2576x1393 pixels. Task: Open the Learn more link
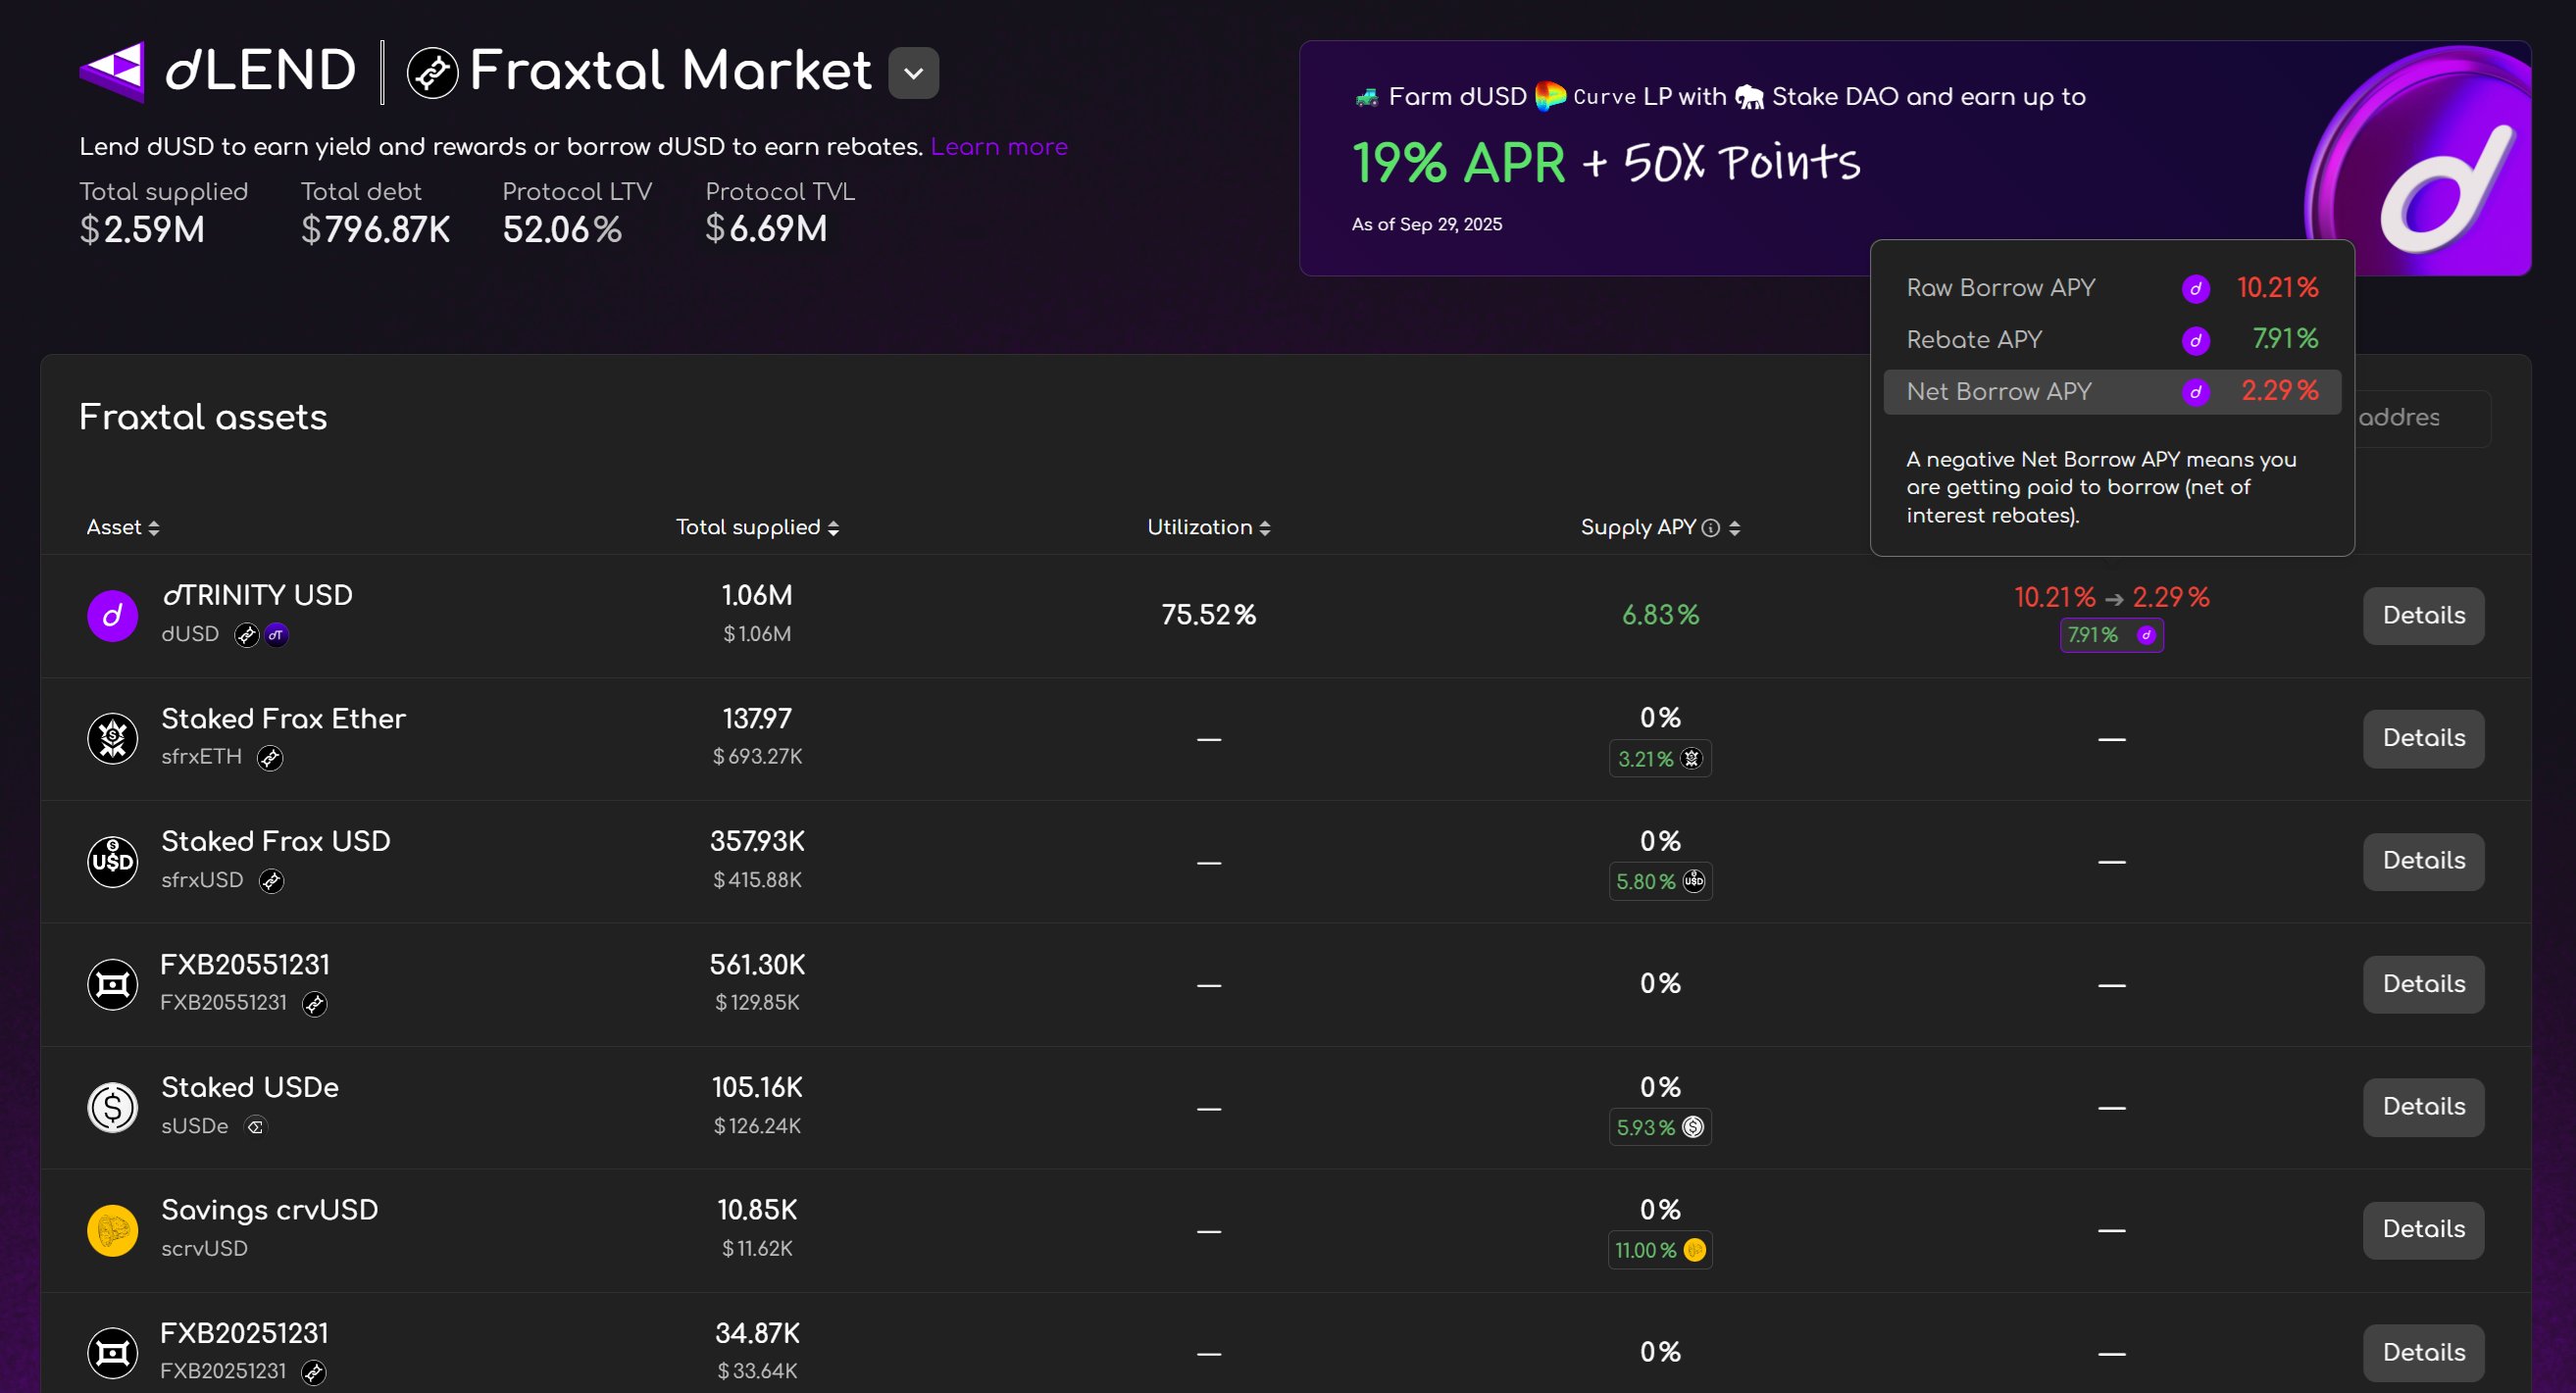pyautogui.click(x=999, y=146)
